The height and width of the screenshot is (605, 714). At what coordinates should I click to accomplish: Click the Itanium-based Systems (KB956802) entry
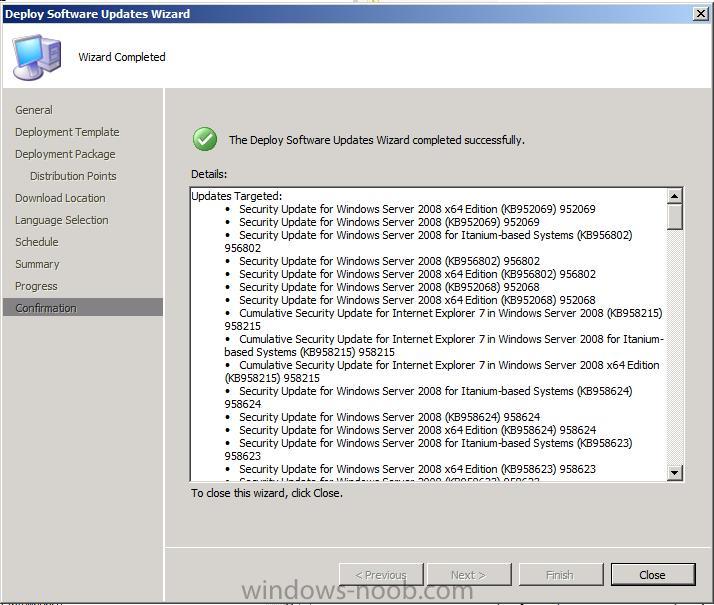(428, 242)
